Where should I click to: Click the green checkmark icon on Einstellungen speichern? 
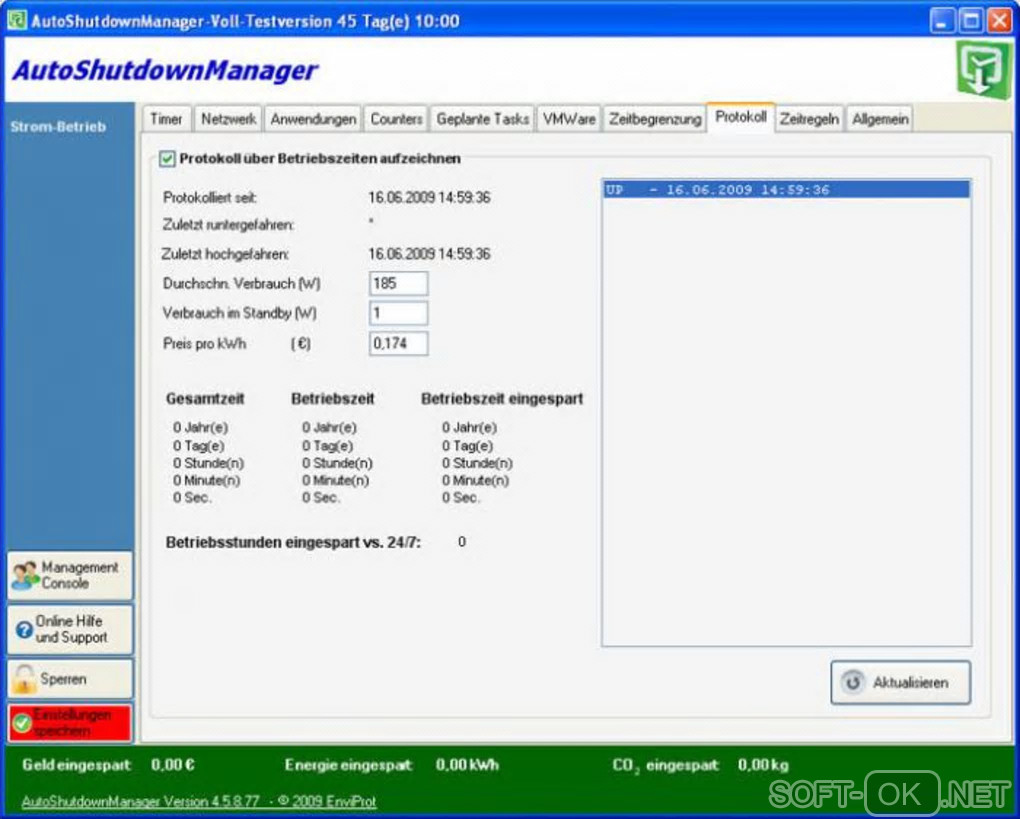[x=22, y=723]
